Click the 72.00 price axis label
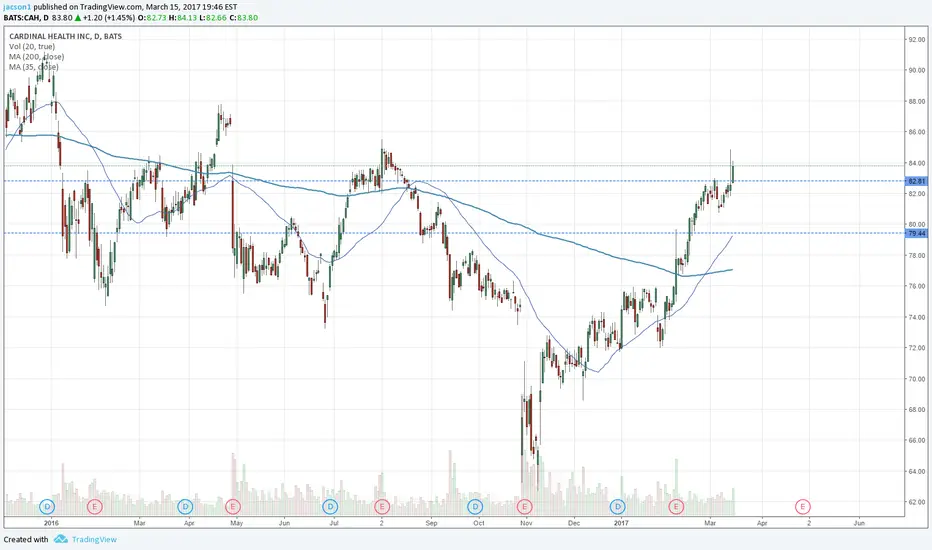This screenshot has height=550, width=932. click(916, 348)
